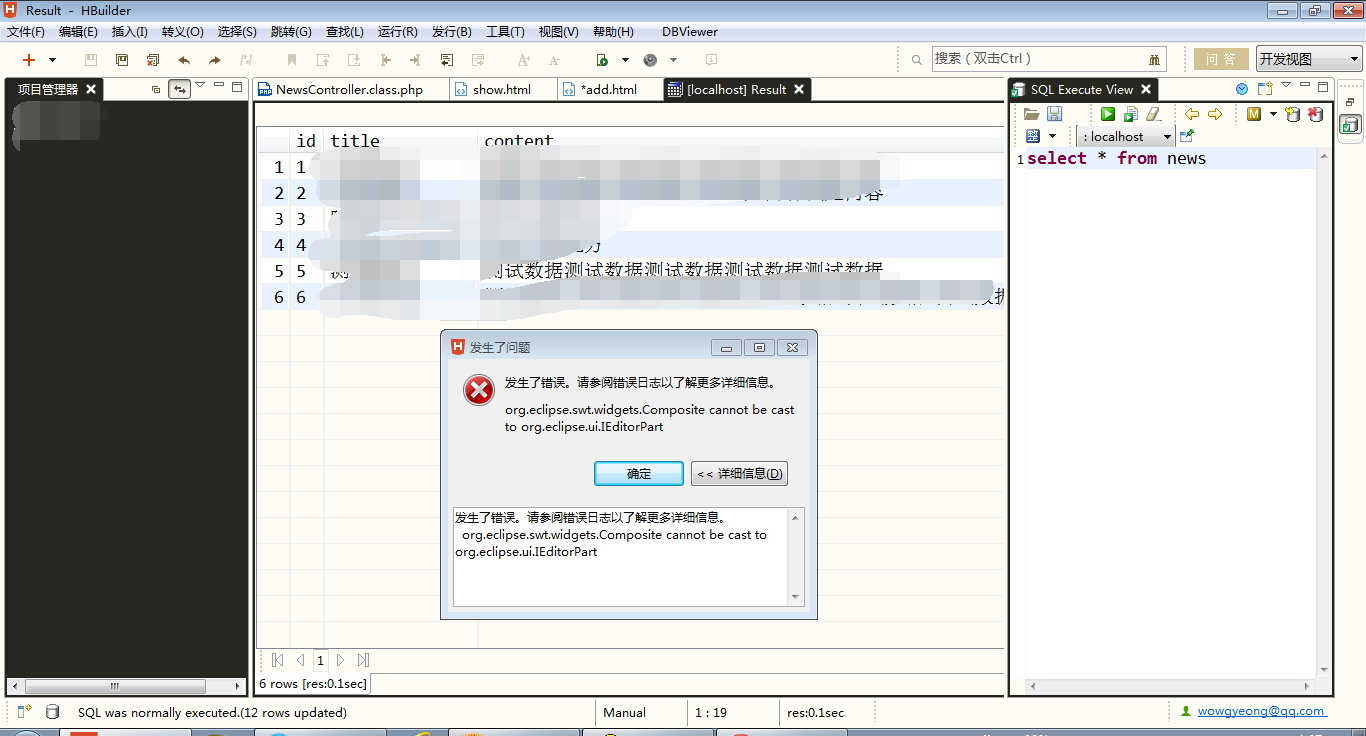Open the 开发视图 perspective dropdown
1366x736 pixels.
click(x=1309, y=59)
